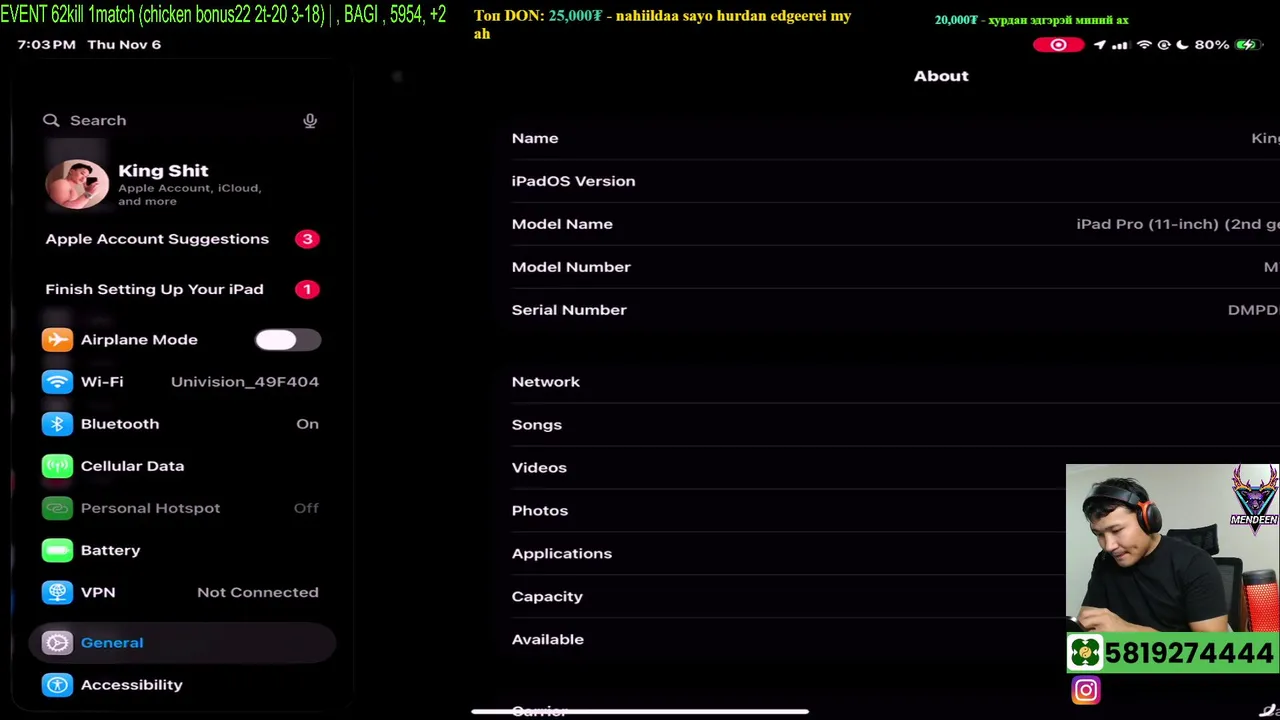Tap the red screen recording indicator
Image resolution: width=1280 pixels, height=720 pixels.
pyautogui.click(x=1058, y=45)
